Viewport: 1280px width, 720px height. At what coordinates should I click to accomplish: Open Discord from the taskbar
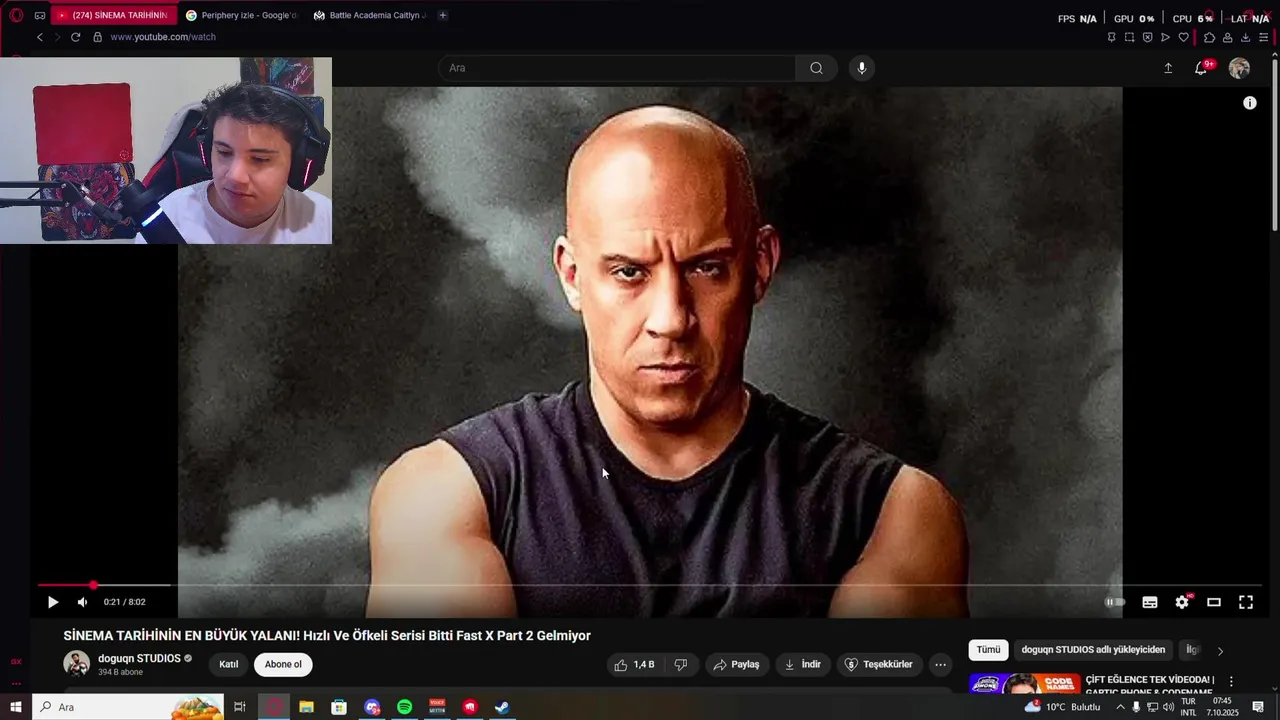pyautogui.click(x=372, y=707)
